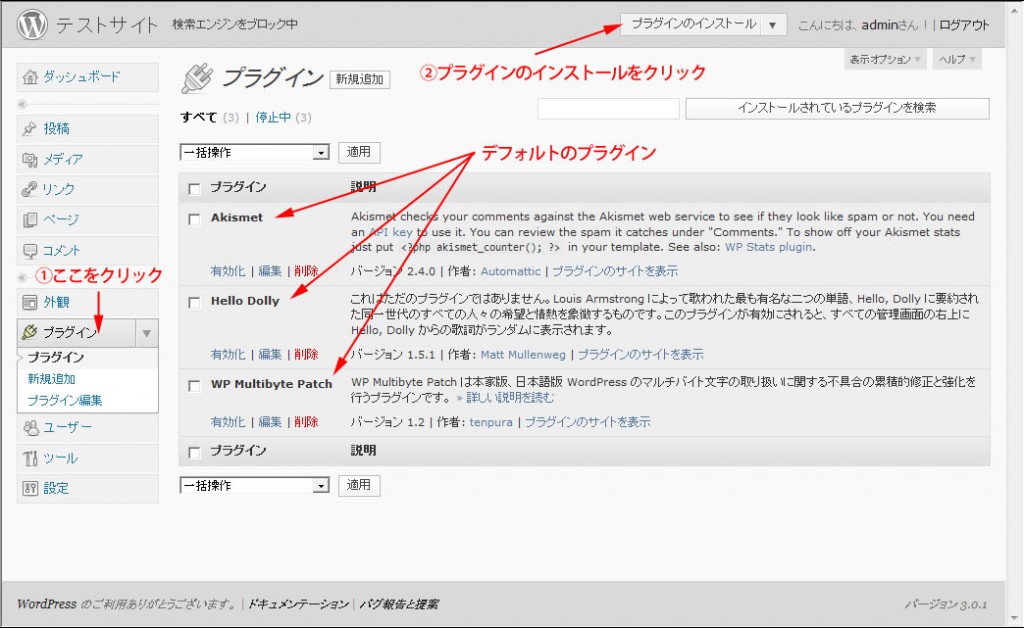
Task: Open ダッシュボード in the sidebar
Action: point(82,77)
